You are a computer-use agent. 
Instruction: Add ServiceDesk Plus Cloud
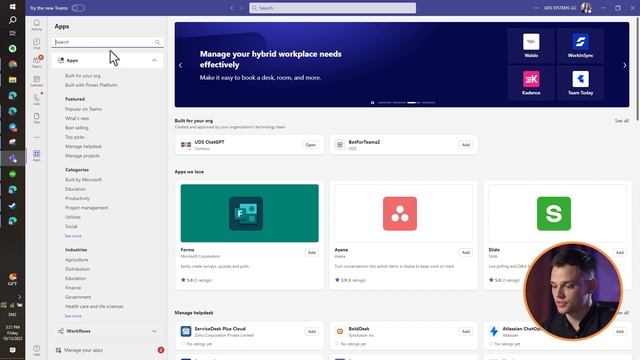coord(312,331)
